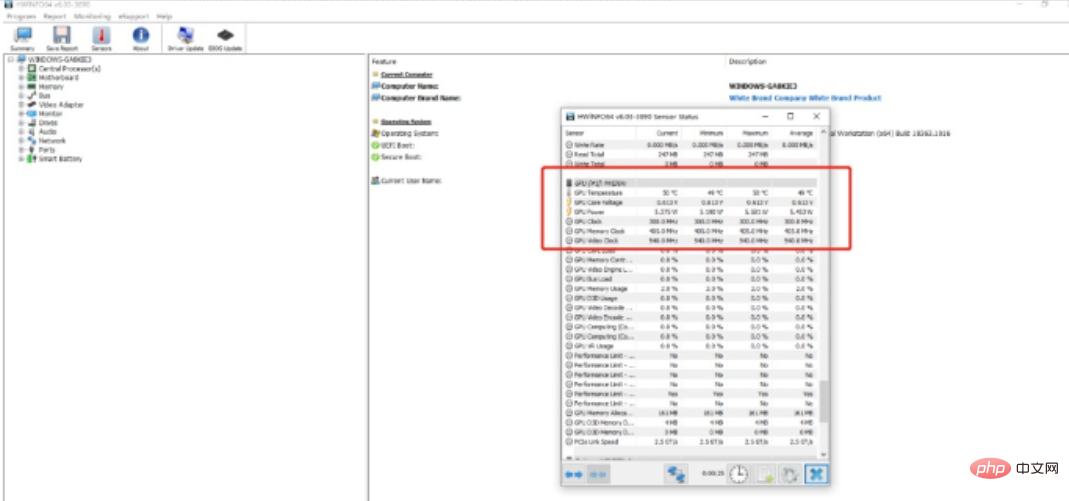Click the greyed shrink-columns arrows button
1069x501 pixels.
598,474
